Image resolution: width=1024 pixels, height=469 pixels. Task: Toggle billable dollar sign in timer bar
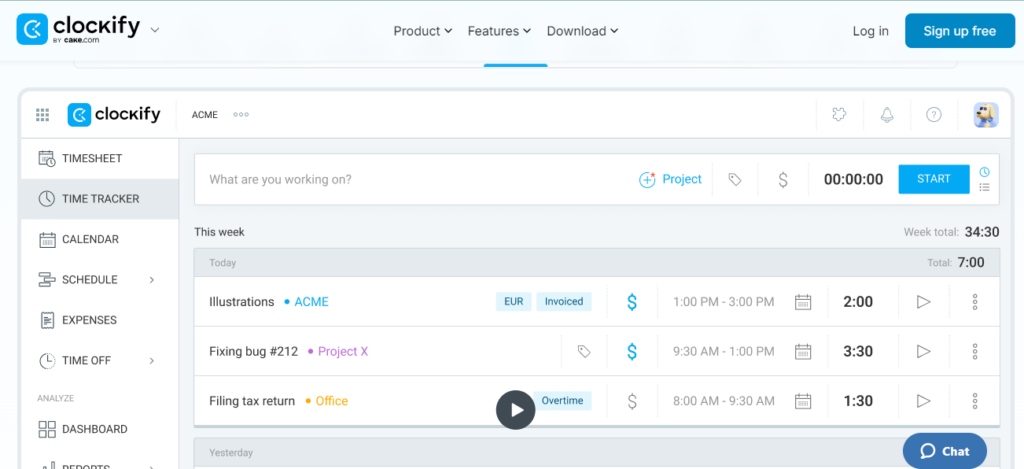[783, 180]
